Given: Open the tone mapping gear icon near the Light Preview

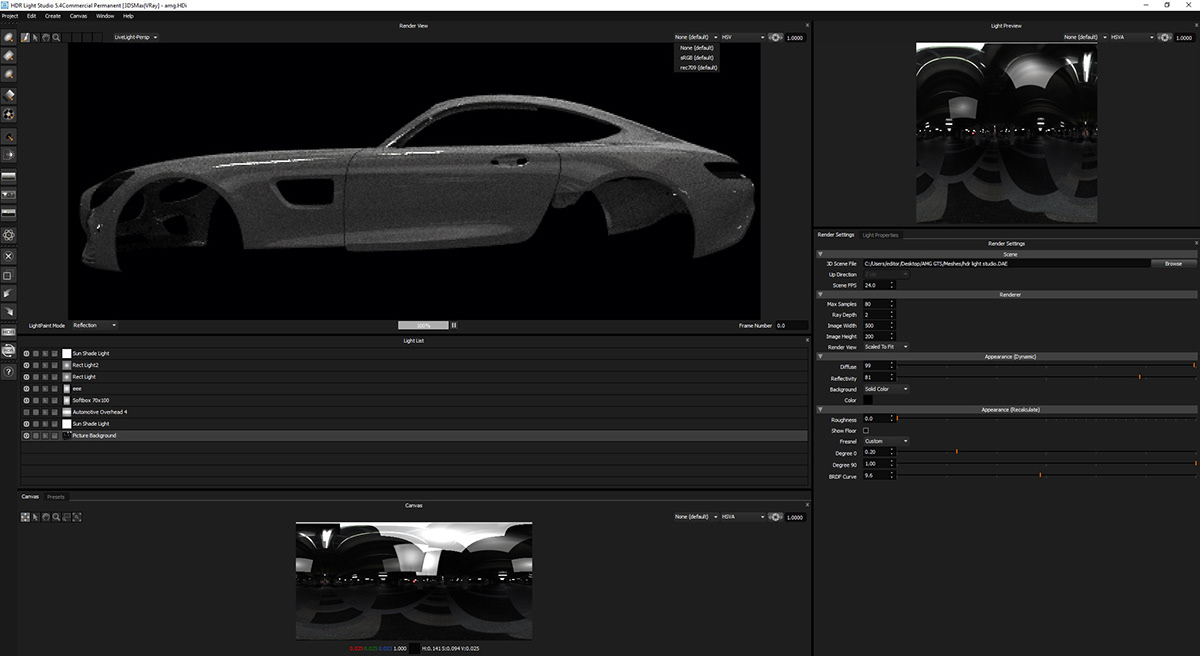Looking at the screenshot, I should (x=1163, y=37).
